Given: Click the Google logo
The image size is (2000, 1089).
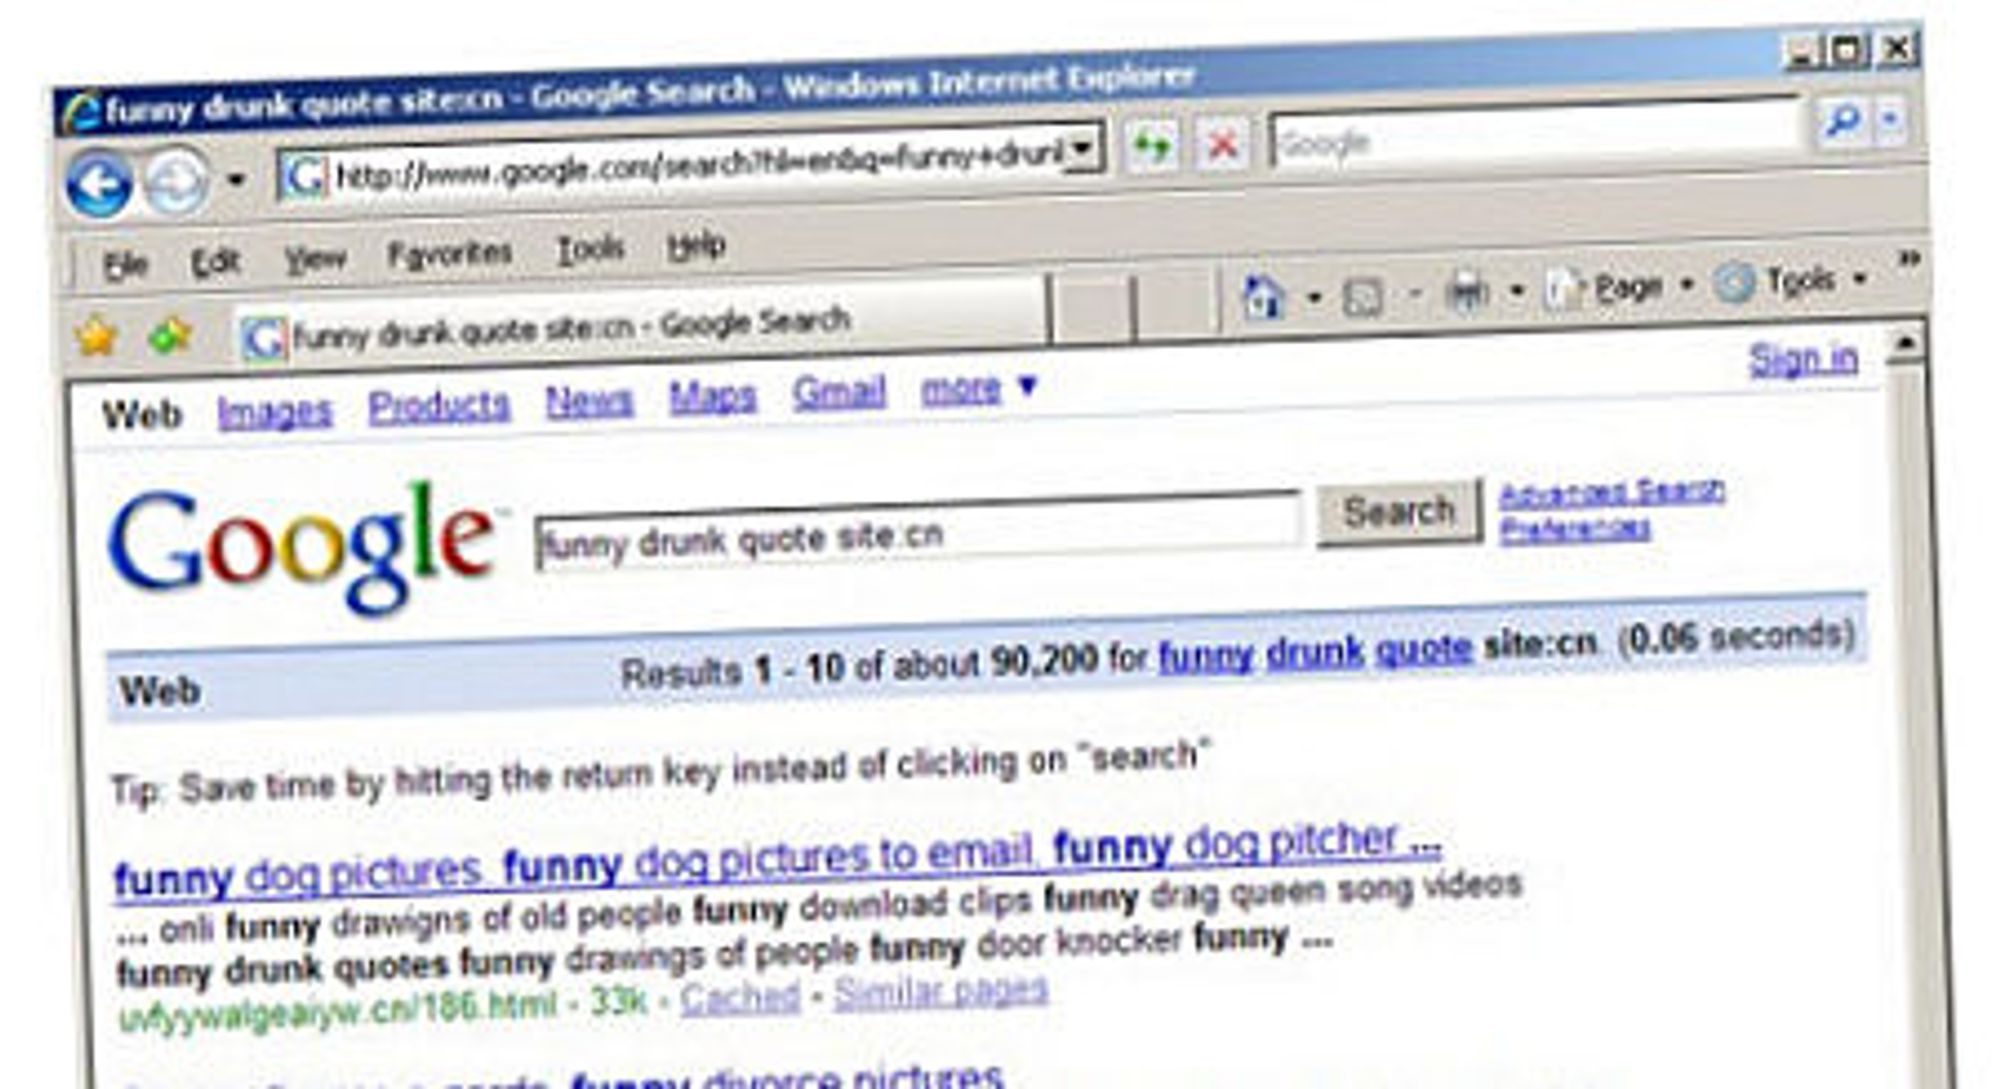Looking at the screenshot, I should point(304,548).
